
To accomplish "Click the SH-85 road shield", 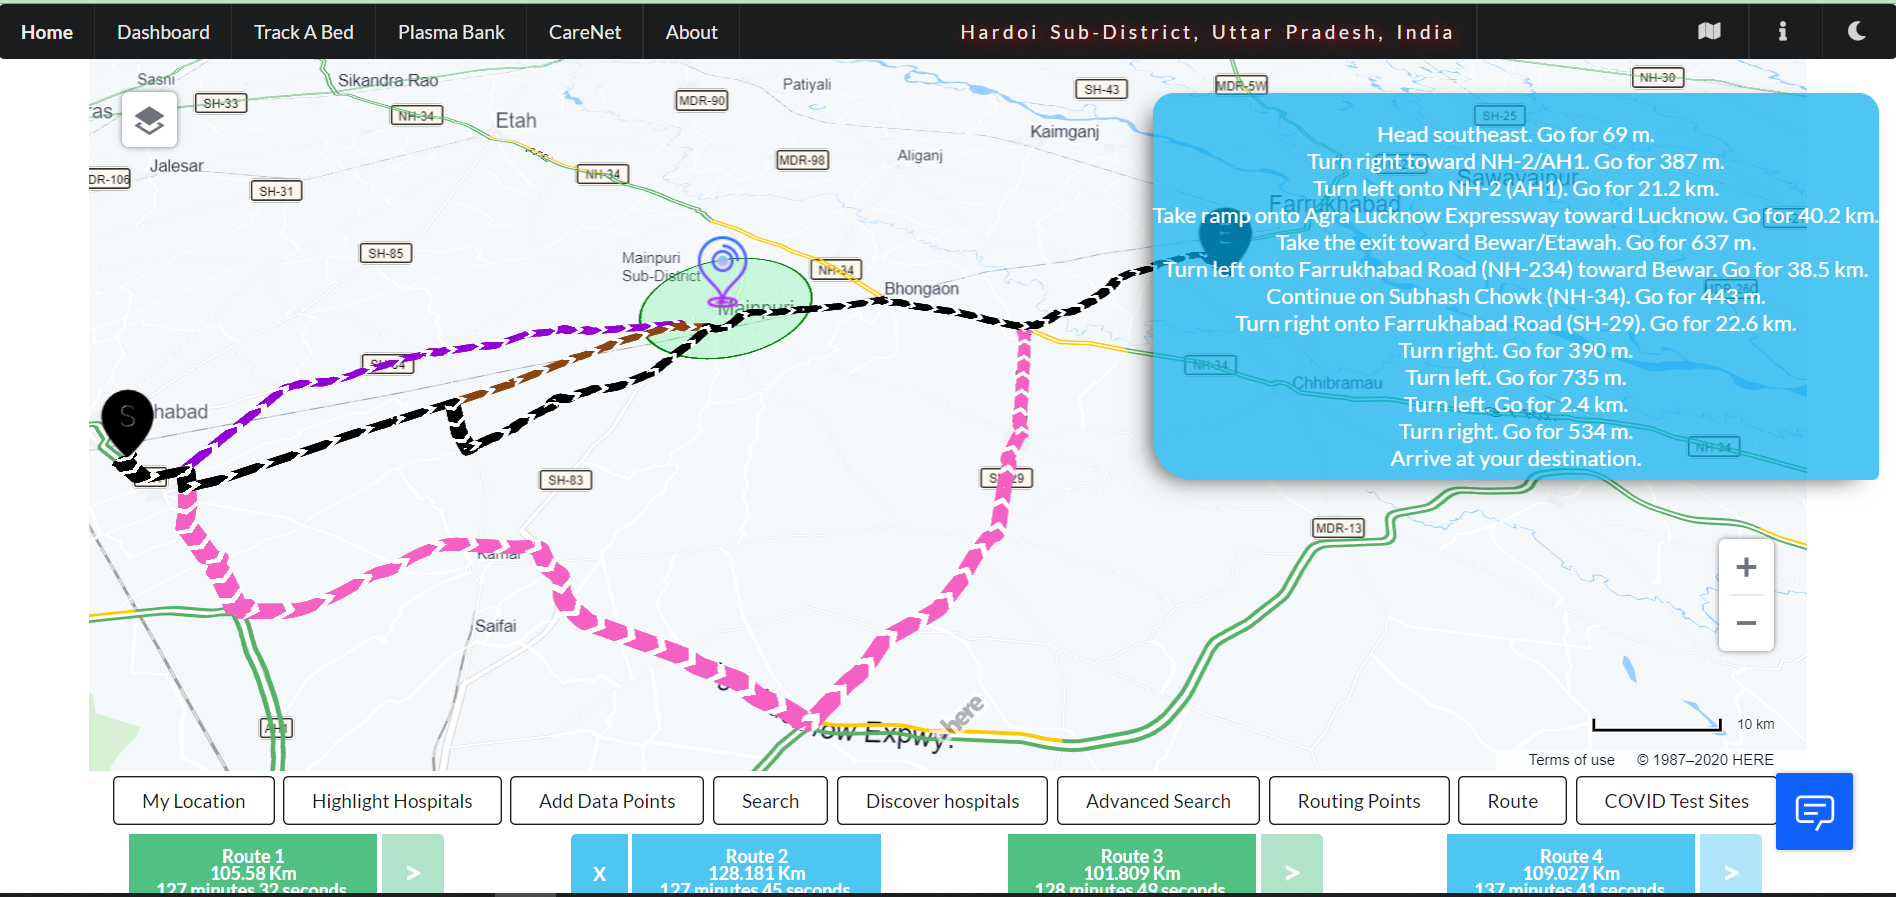I will tap(385, 253).
